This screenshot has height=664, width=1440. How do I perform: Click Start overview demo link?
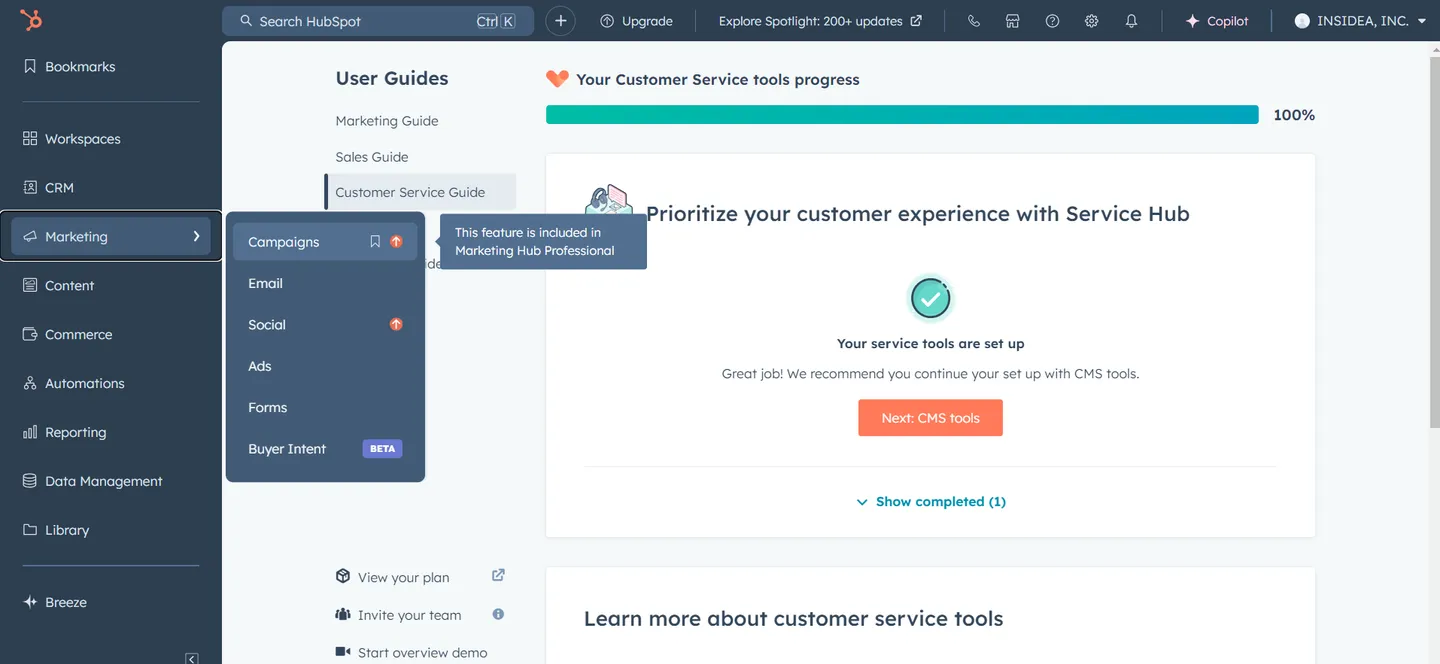[x=423, y=653]
